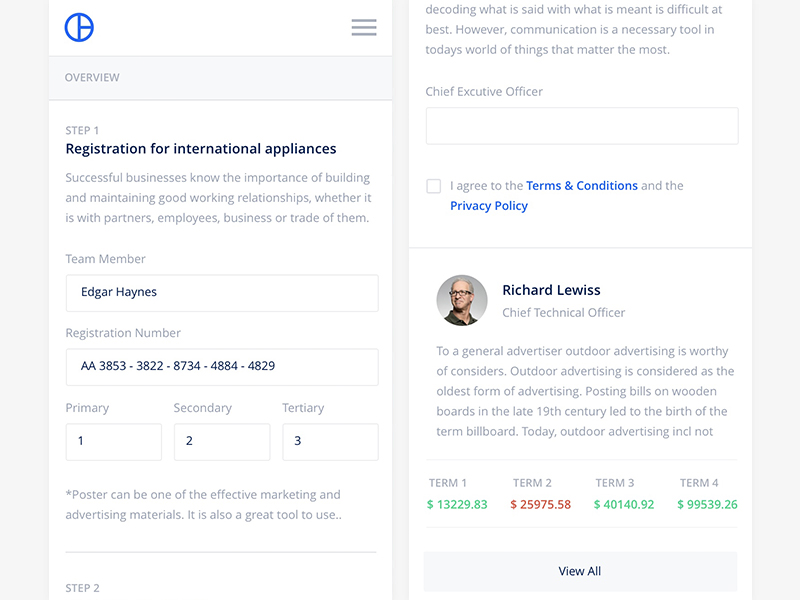Click the blue circular logo icon

click(x=79, y=28)
